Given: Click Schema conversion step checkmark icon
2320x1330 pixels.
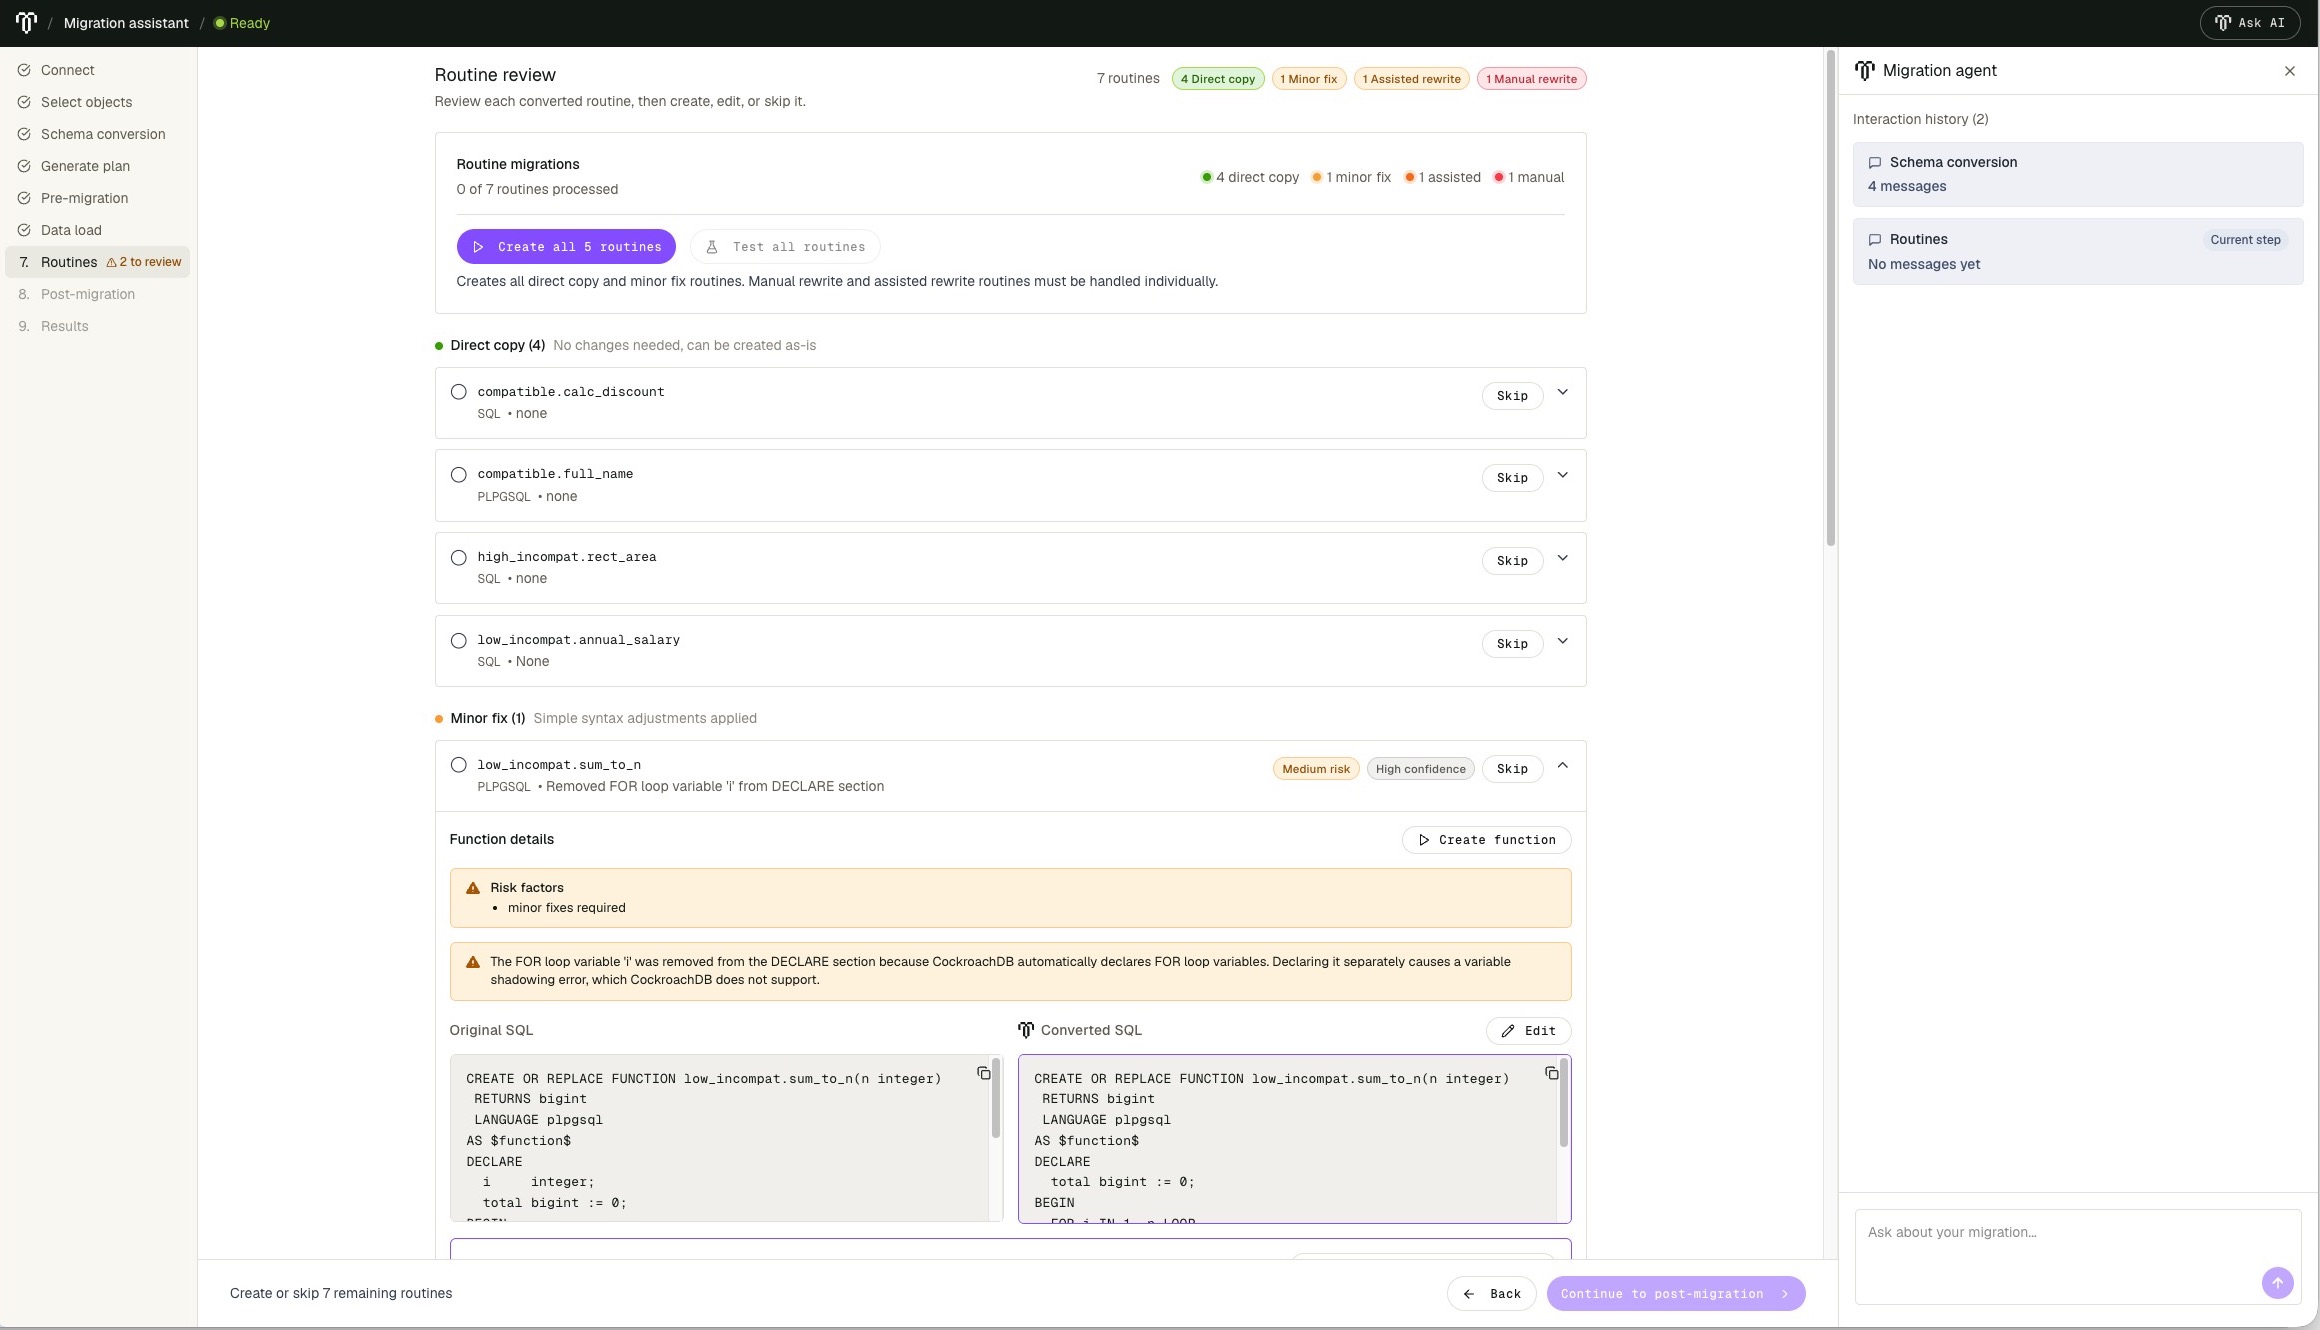Looking at the screenshot, I should click(x=24, y=134).
